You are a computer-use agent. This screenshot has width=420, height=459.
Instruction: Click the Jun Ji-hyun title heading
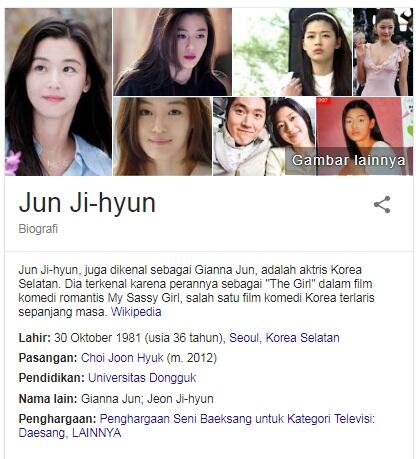tap(87, 203)
